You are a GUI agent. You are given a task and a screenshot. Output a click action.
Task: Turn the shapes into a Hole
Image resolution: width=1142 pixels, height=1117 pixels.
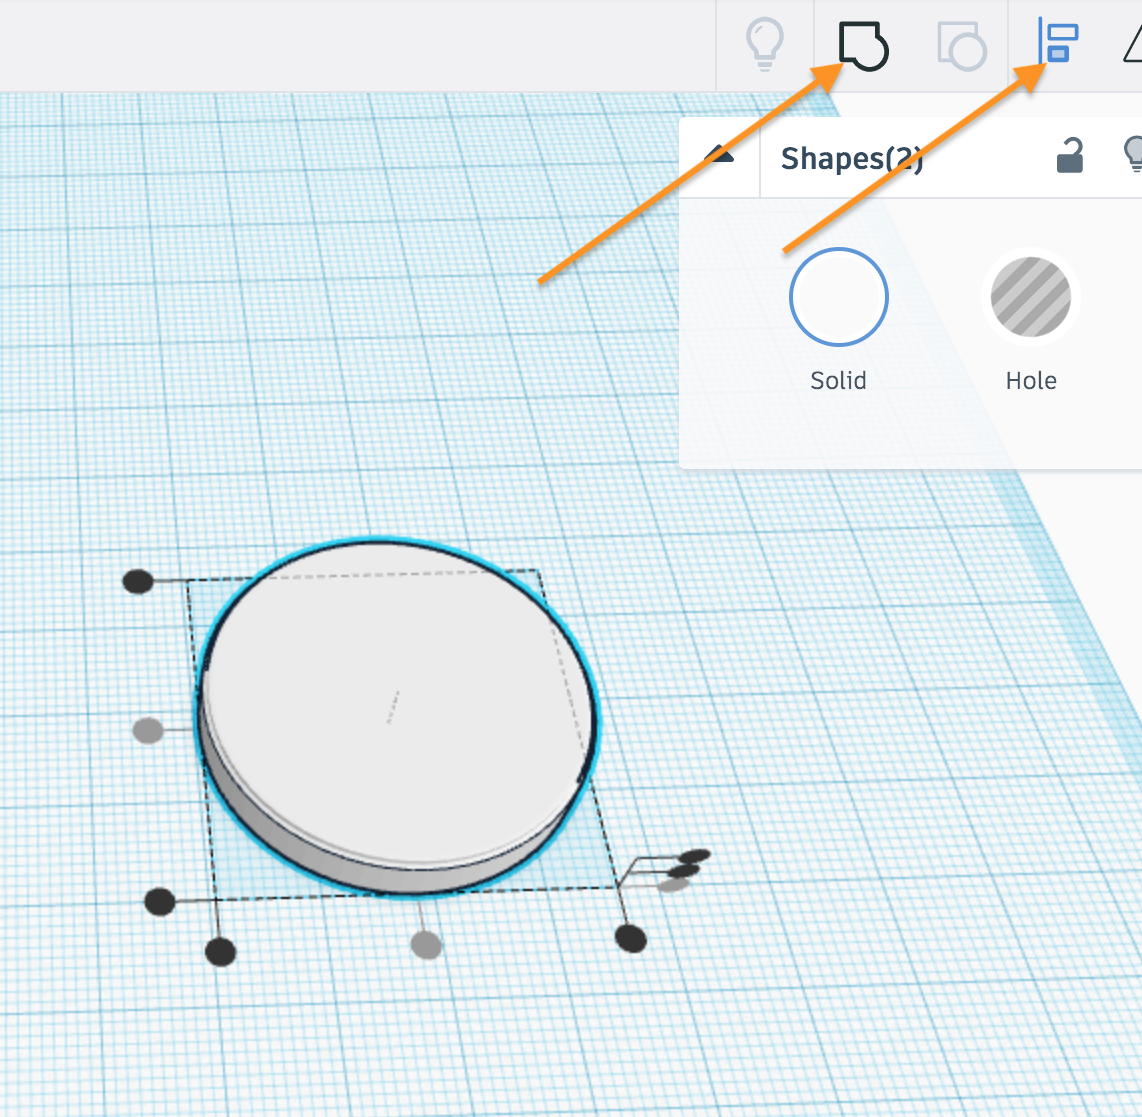(1031, 297)
